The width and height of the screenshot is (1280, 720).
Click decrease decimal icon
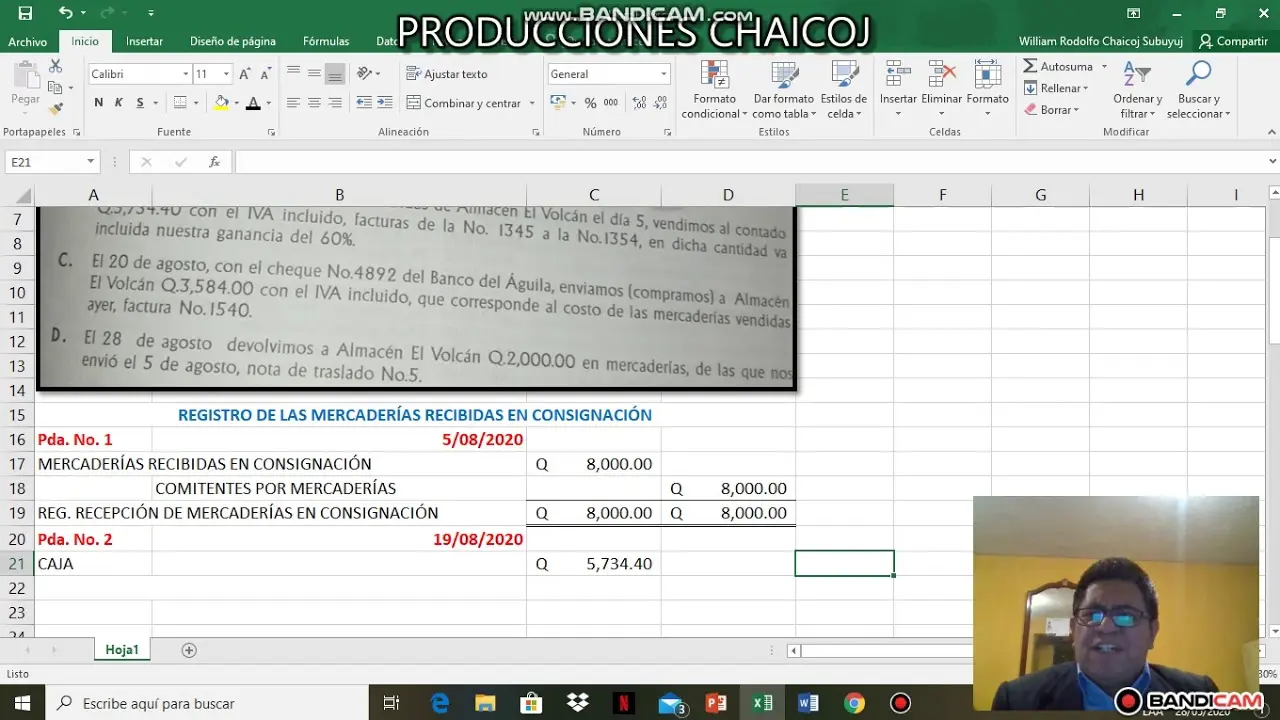[660, 103]
